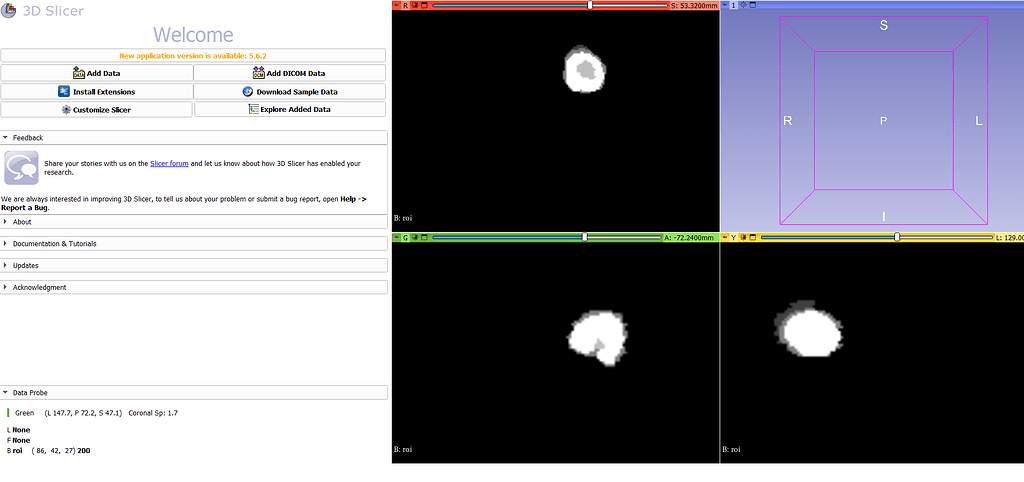Viewport: 1024px width, 482px height.
Task: Click the pin icon in Red slice view
Action: [x=396, y=5]
